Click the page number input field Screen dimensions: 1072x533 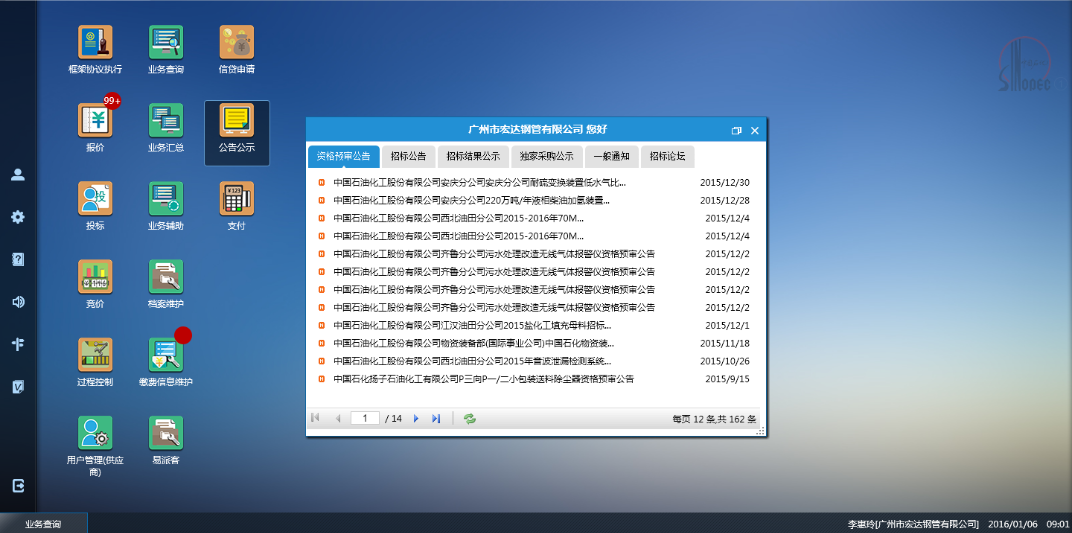tap(365, 419)
